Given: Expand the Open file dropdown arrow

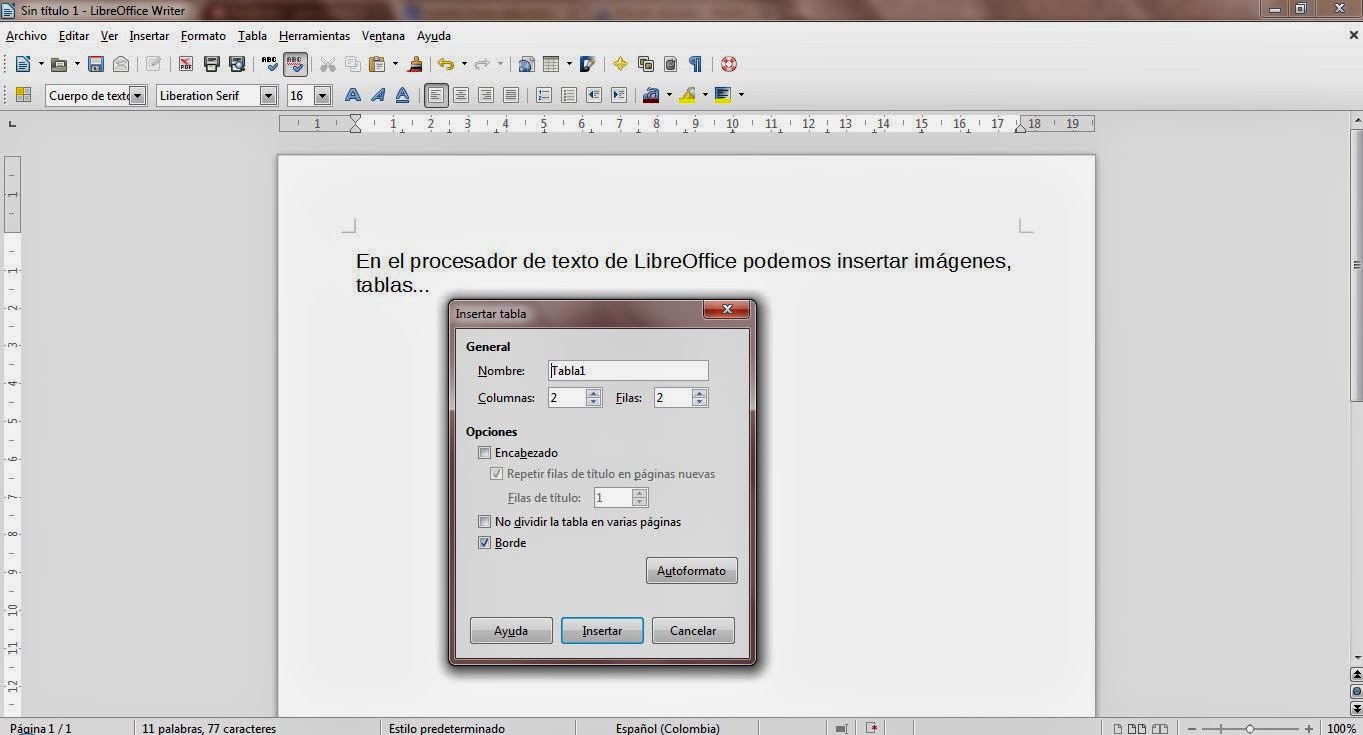Looking at the screenshot, I should [x=77, y=64].
